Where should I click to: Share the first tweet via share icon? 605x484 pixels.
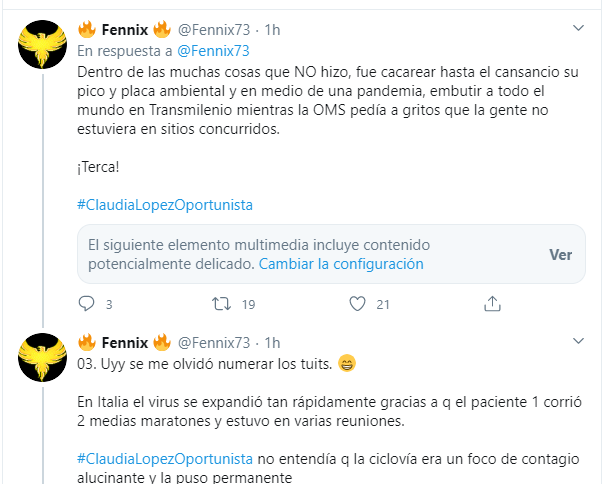click(x=492, y=303)
